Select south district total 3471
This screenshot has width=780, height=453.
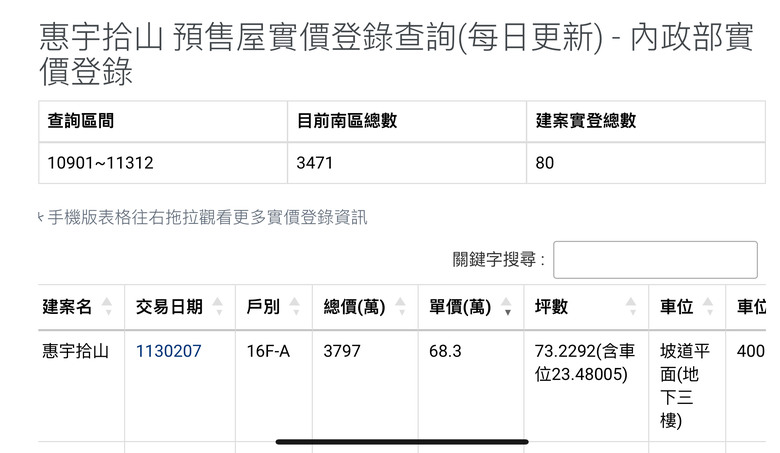click(407, 163)
